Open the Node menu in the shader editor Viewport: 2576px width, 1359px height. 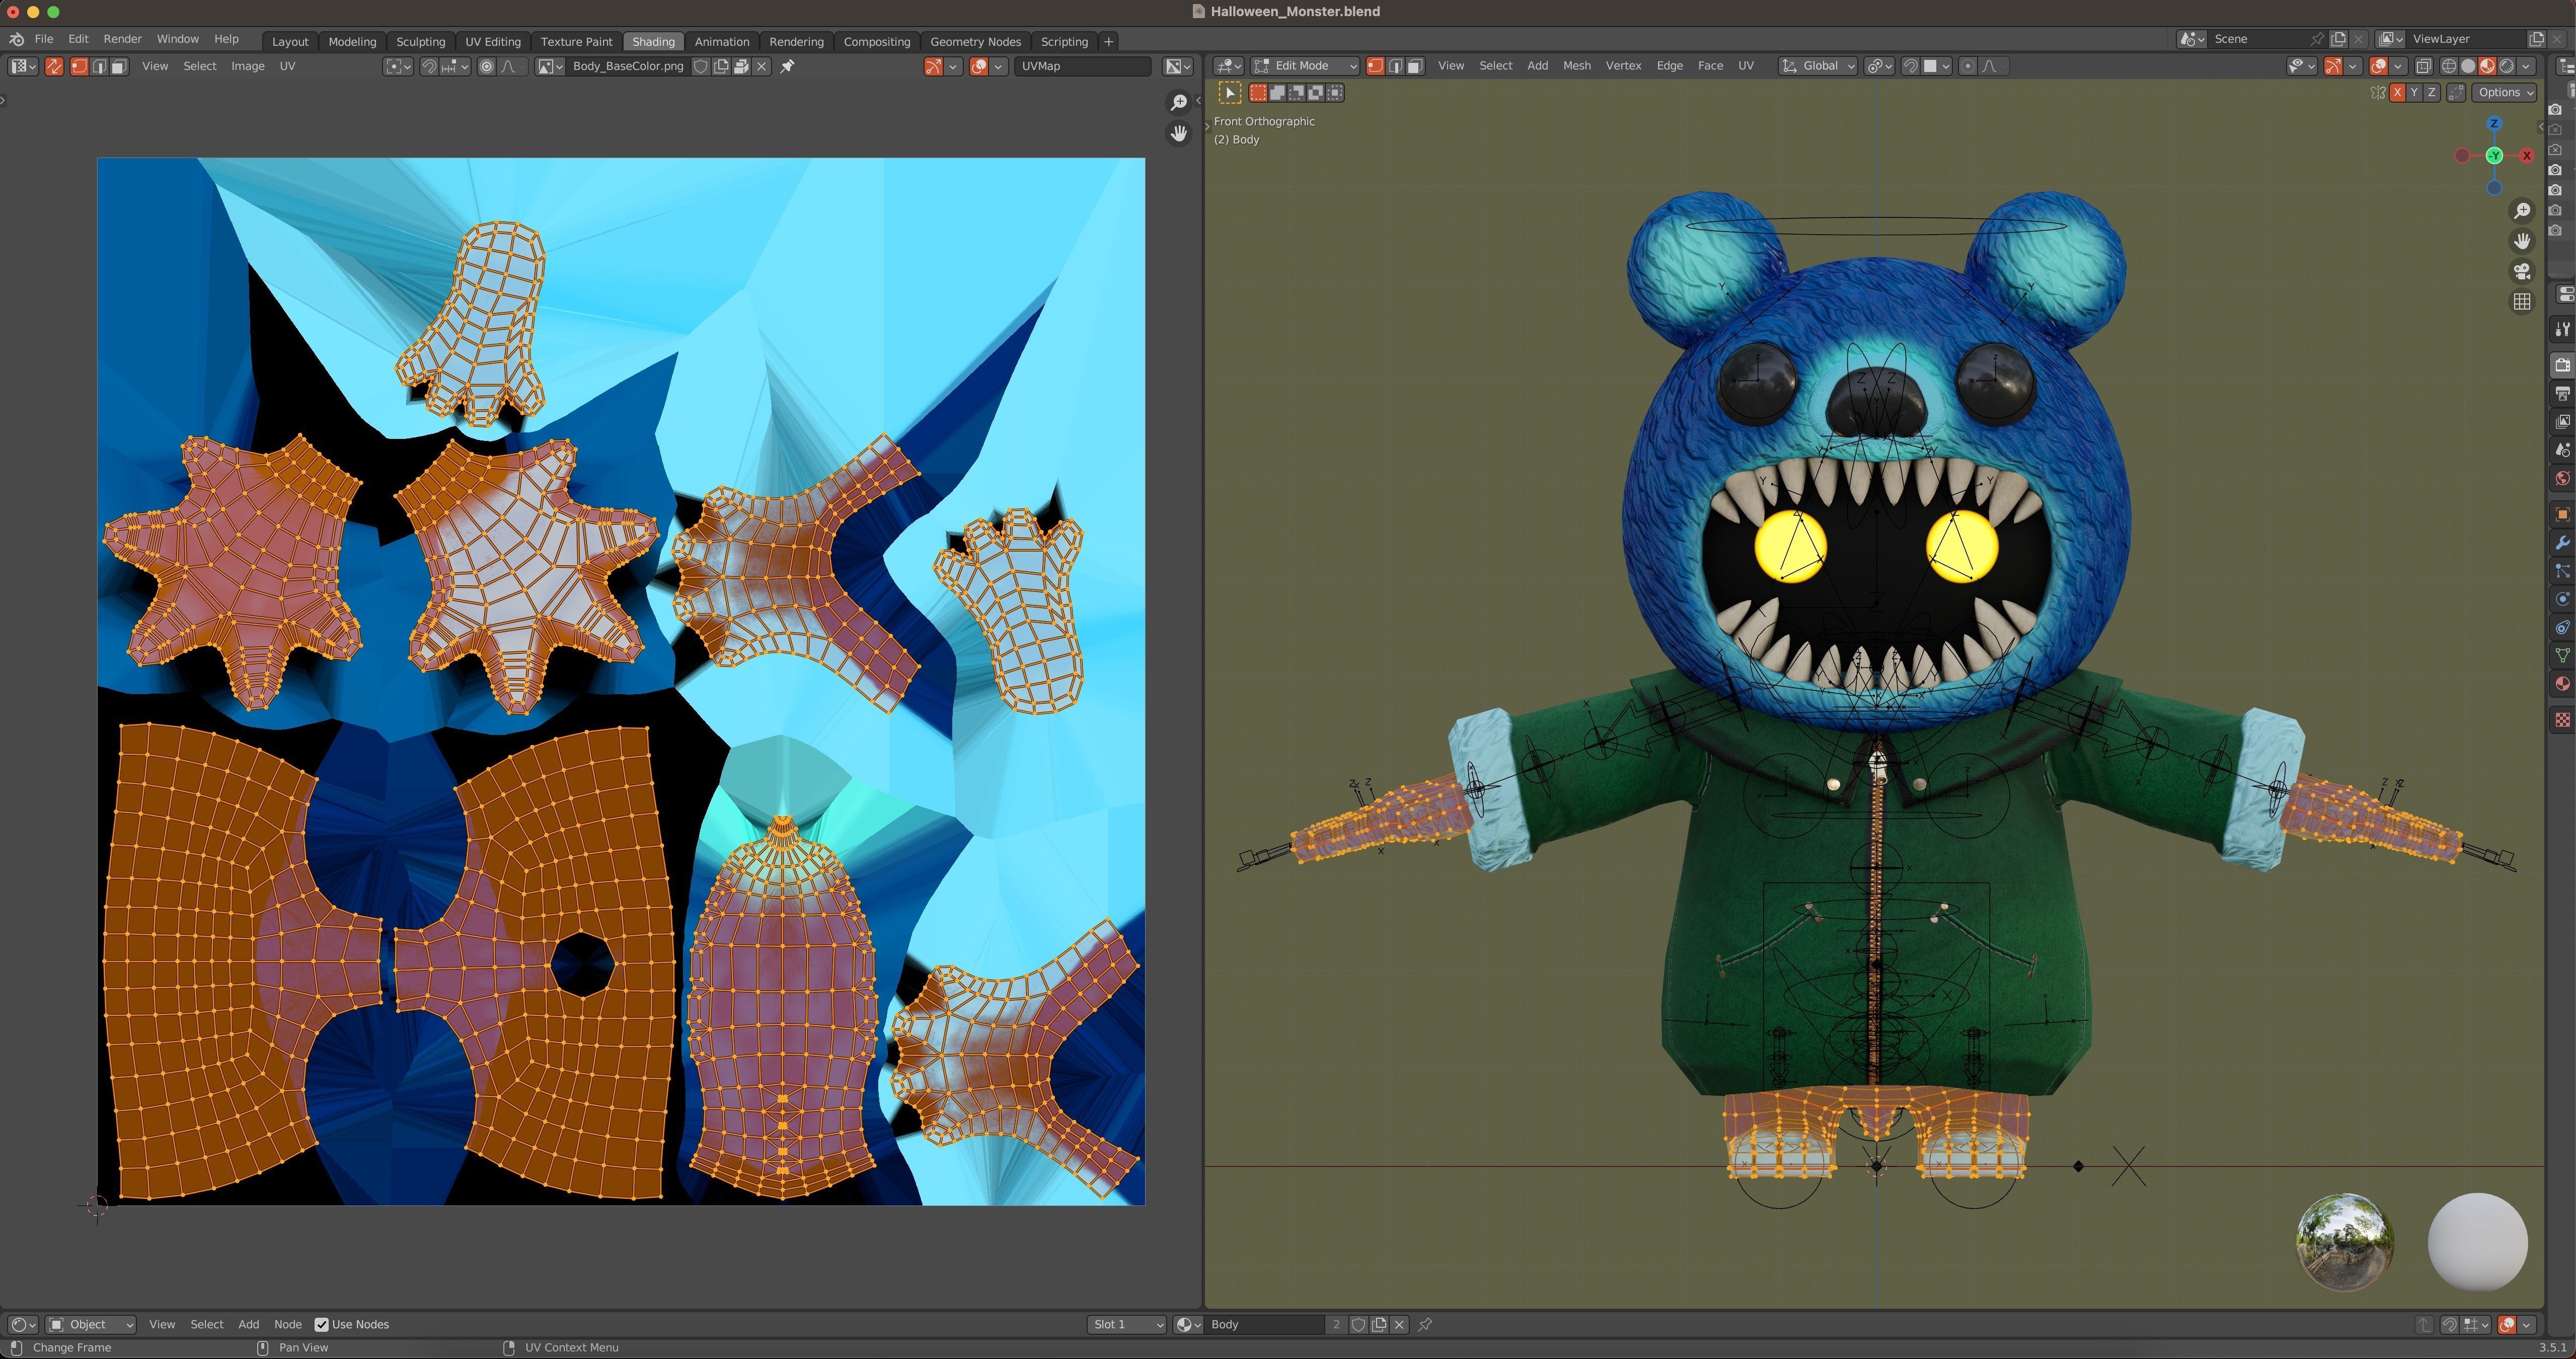pos(287,1324)
